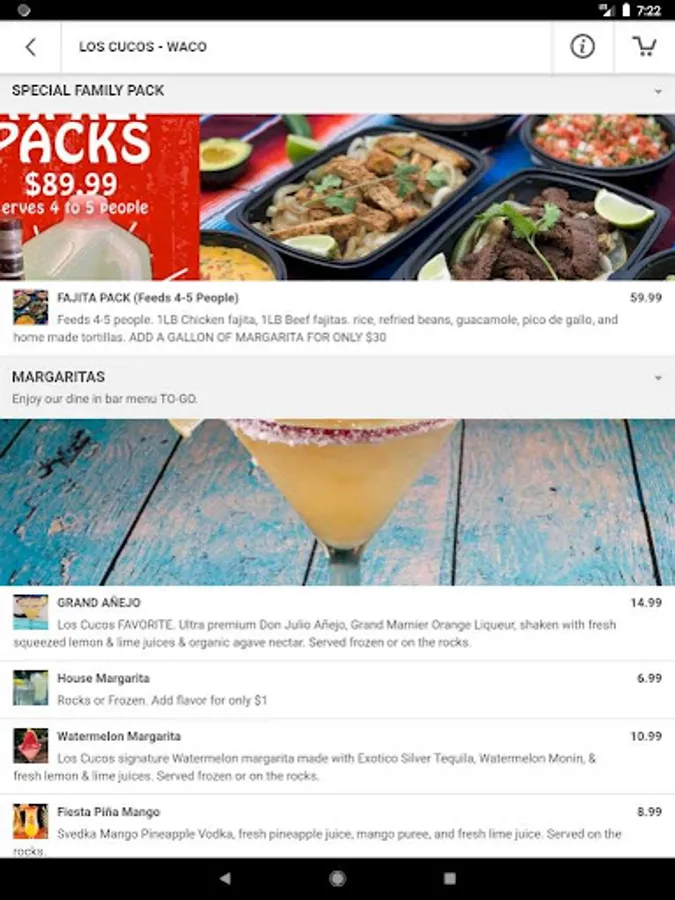
Task: Open the GRAND AÑEJO item title
Action: pyautogui.click(x=99, y=602)
